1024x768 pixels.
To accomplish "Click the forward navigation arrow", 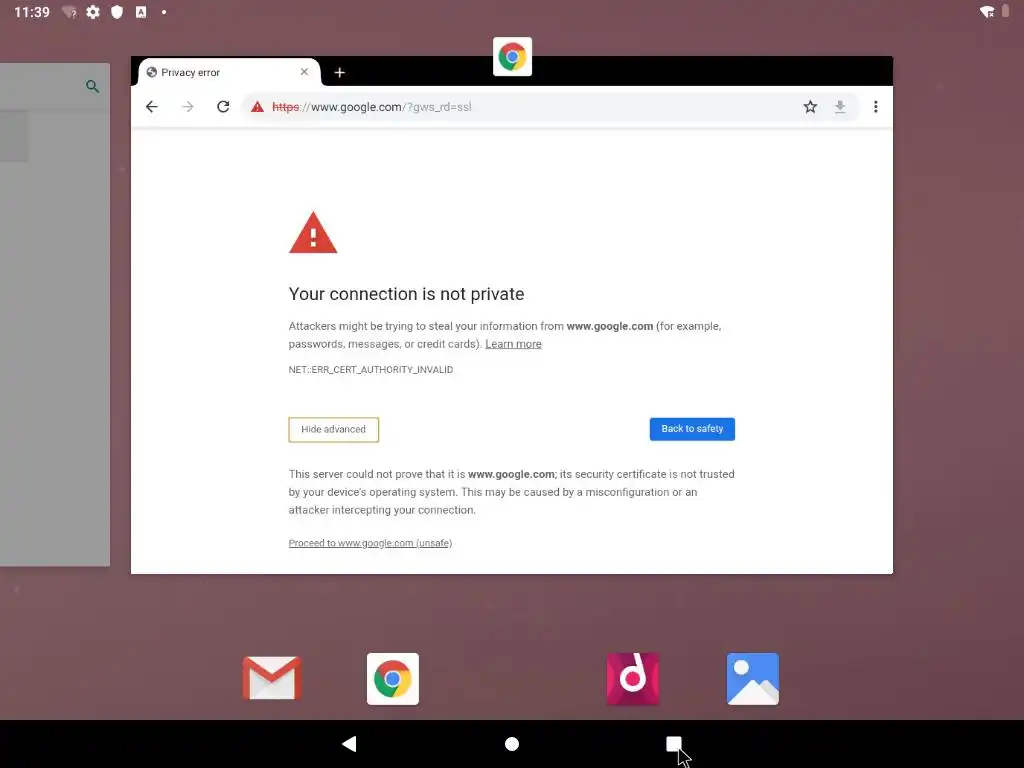I will (187, 106).
